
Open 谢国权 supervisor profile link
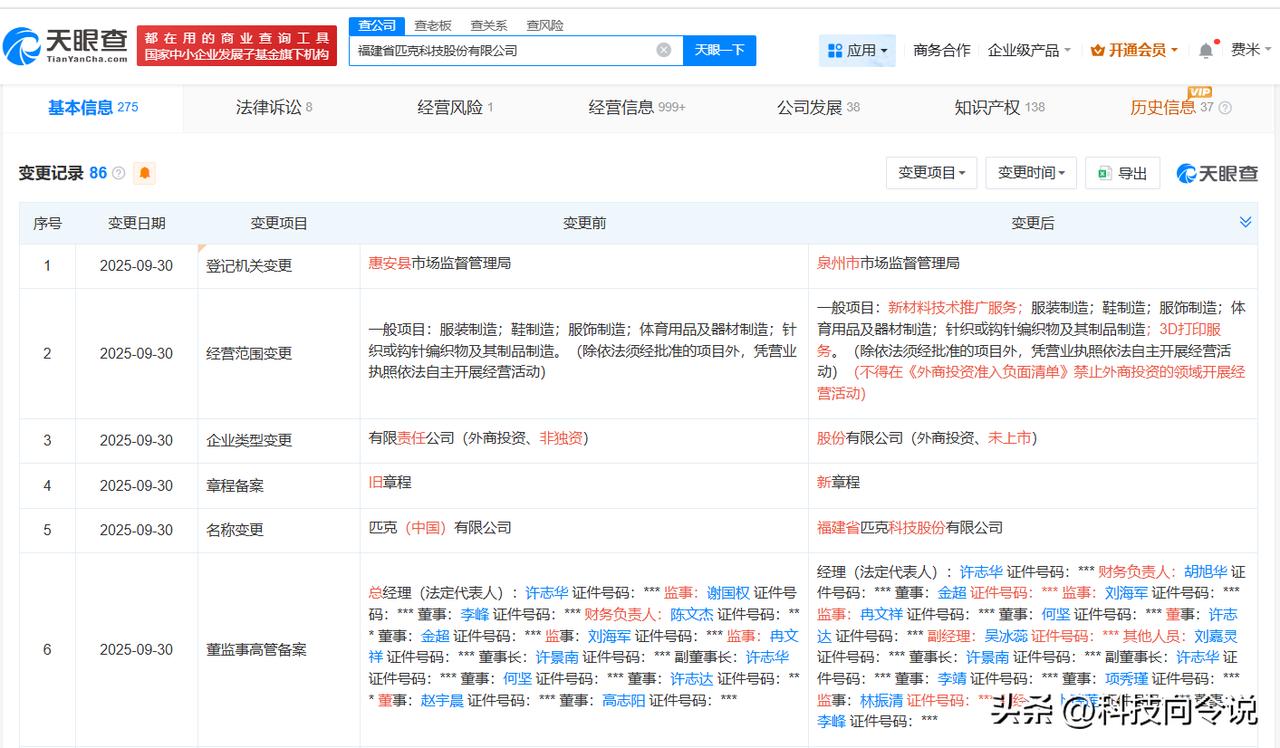[x=728, y=593]
